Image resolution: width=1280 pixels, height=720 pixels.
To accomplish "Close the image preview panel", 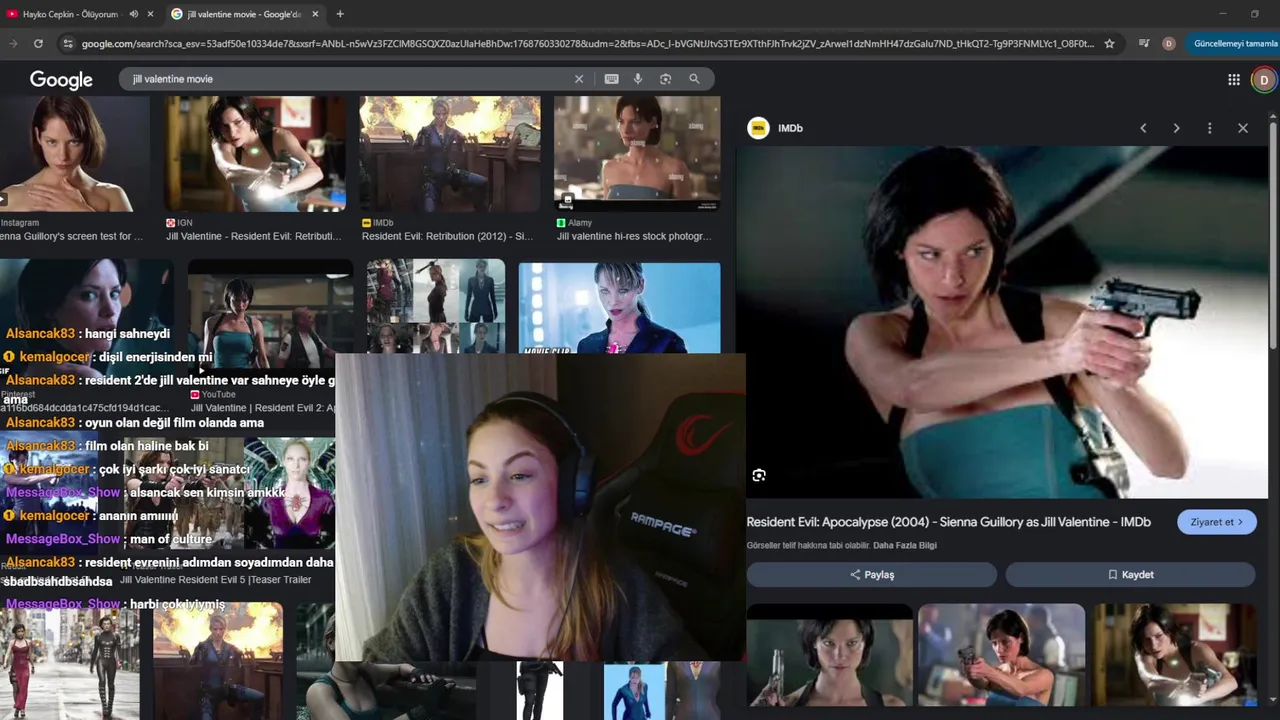I will tap(1243, 128).
